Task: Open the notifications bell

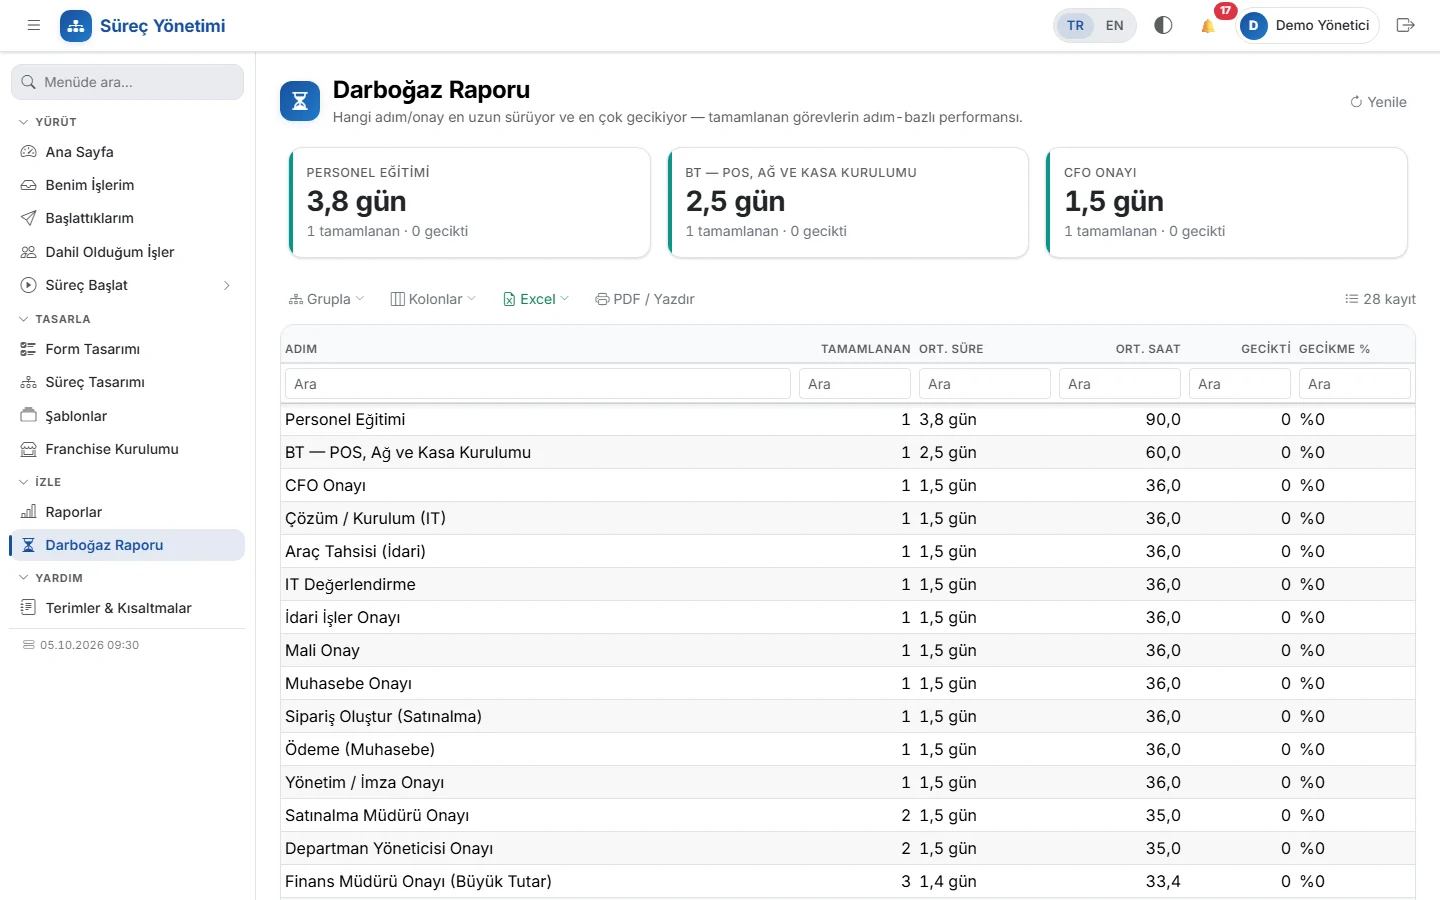Action: coord(1208,25)
